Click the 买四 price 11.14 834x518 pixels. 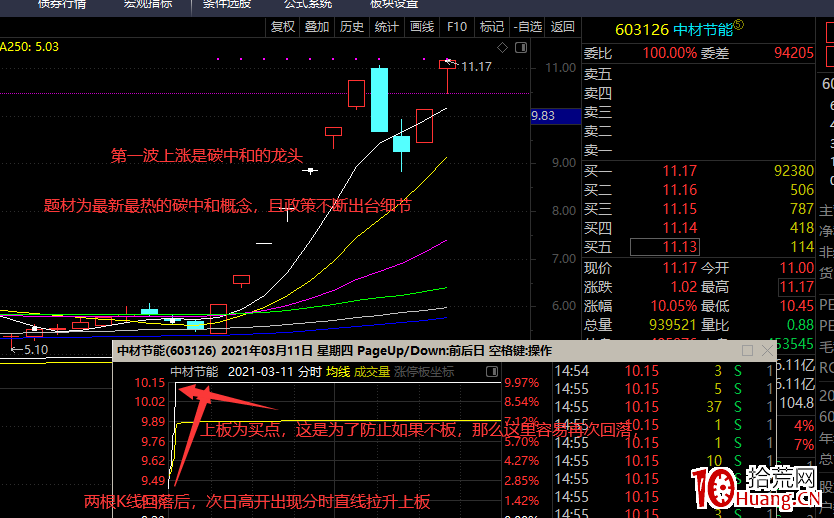[x=679, y=228]
